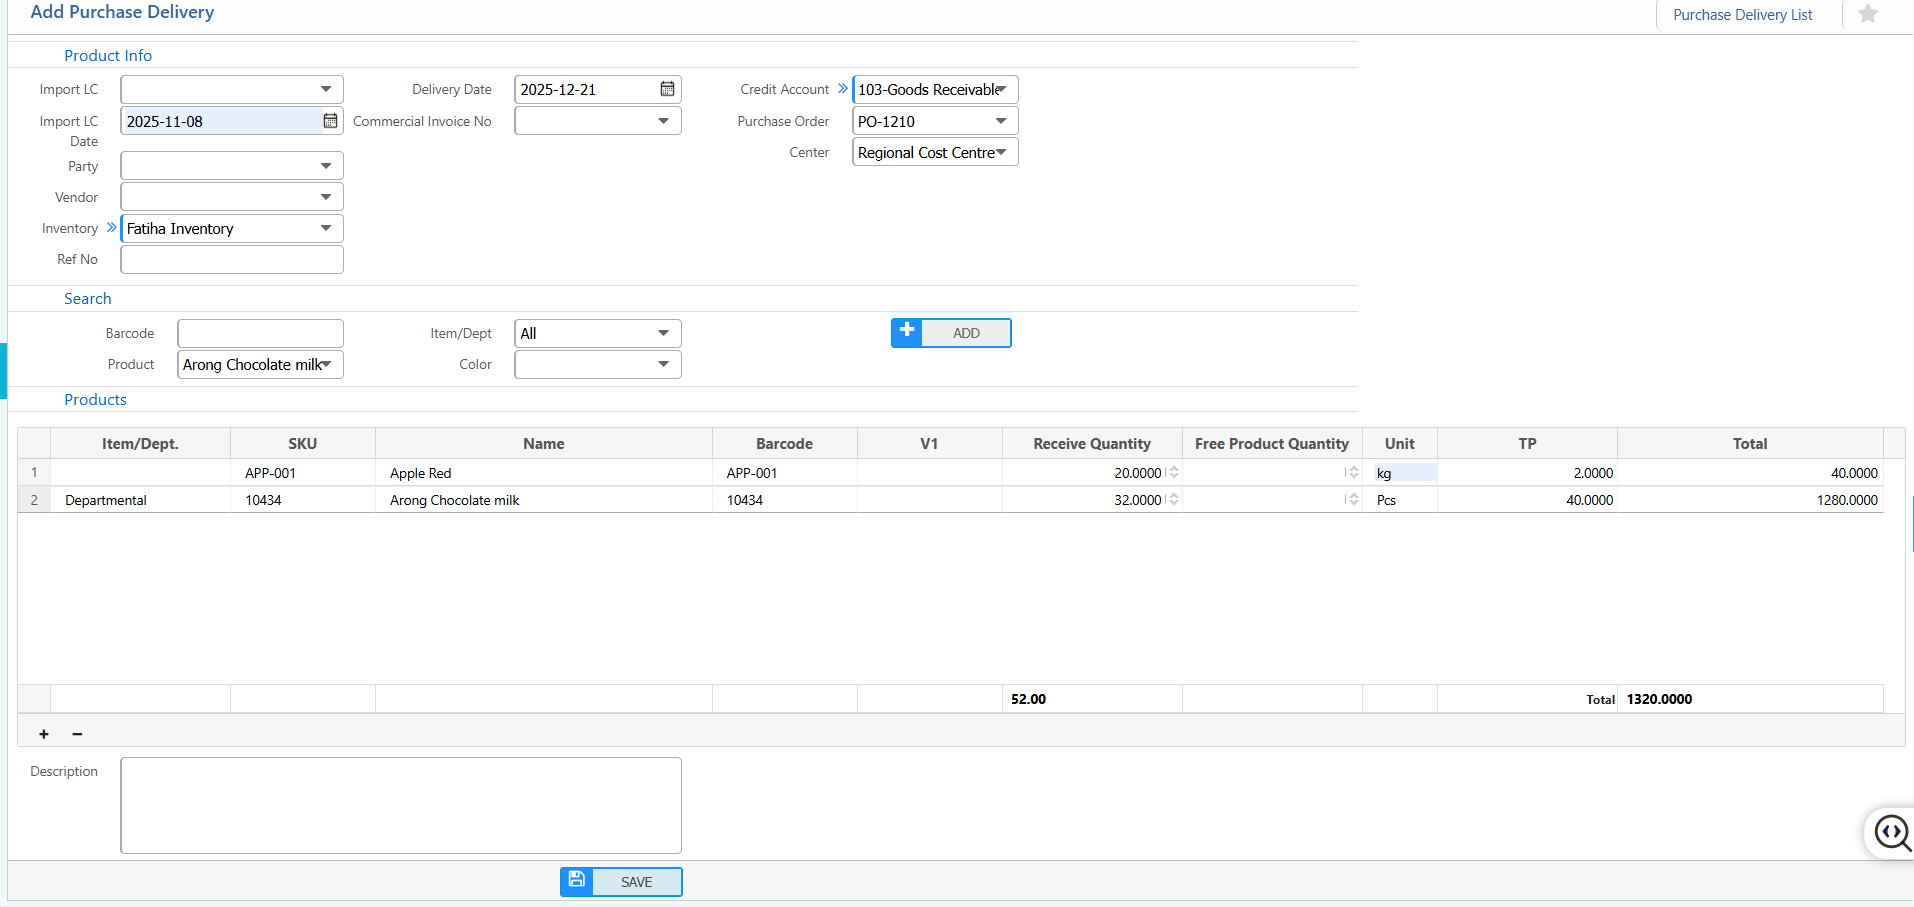Click the favorite star icon
1914x907 pixels.
(x=1867, y=14)
